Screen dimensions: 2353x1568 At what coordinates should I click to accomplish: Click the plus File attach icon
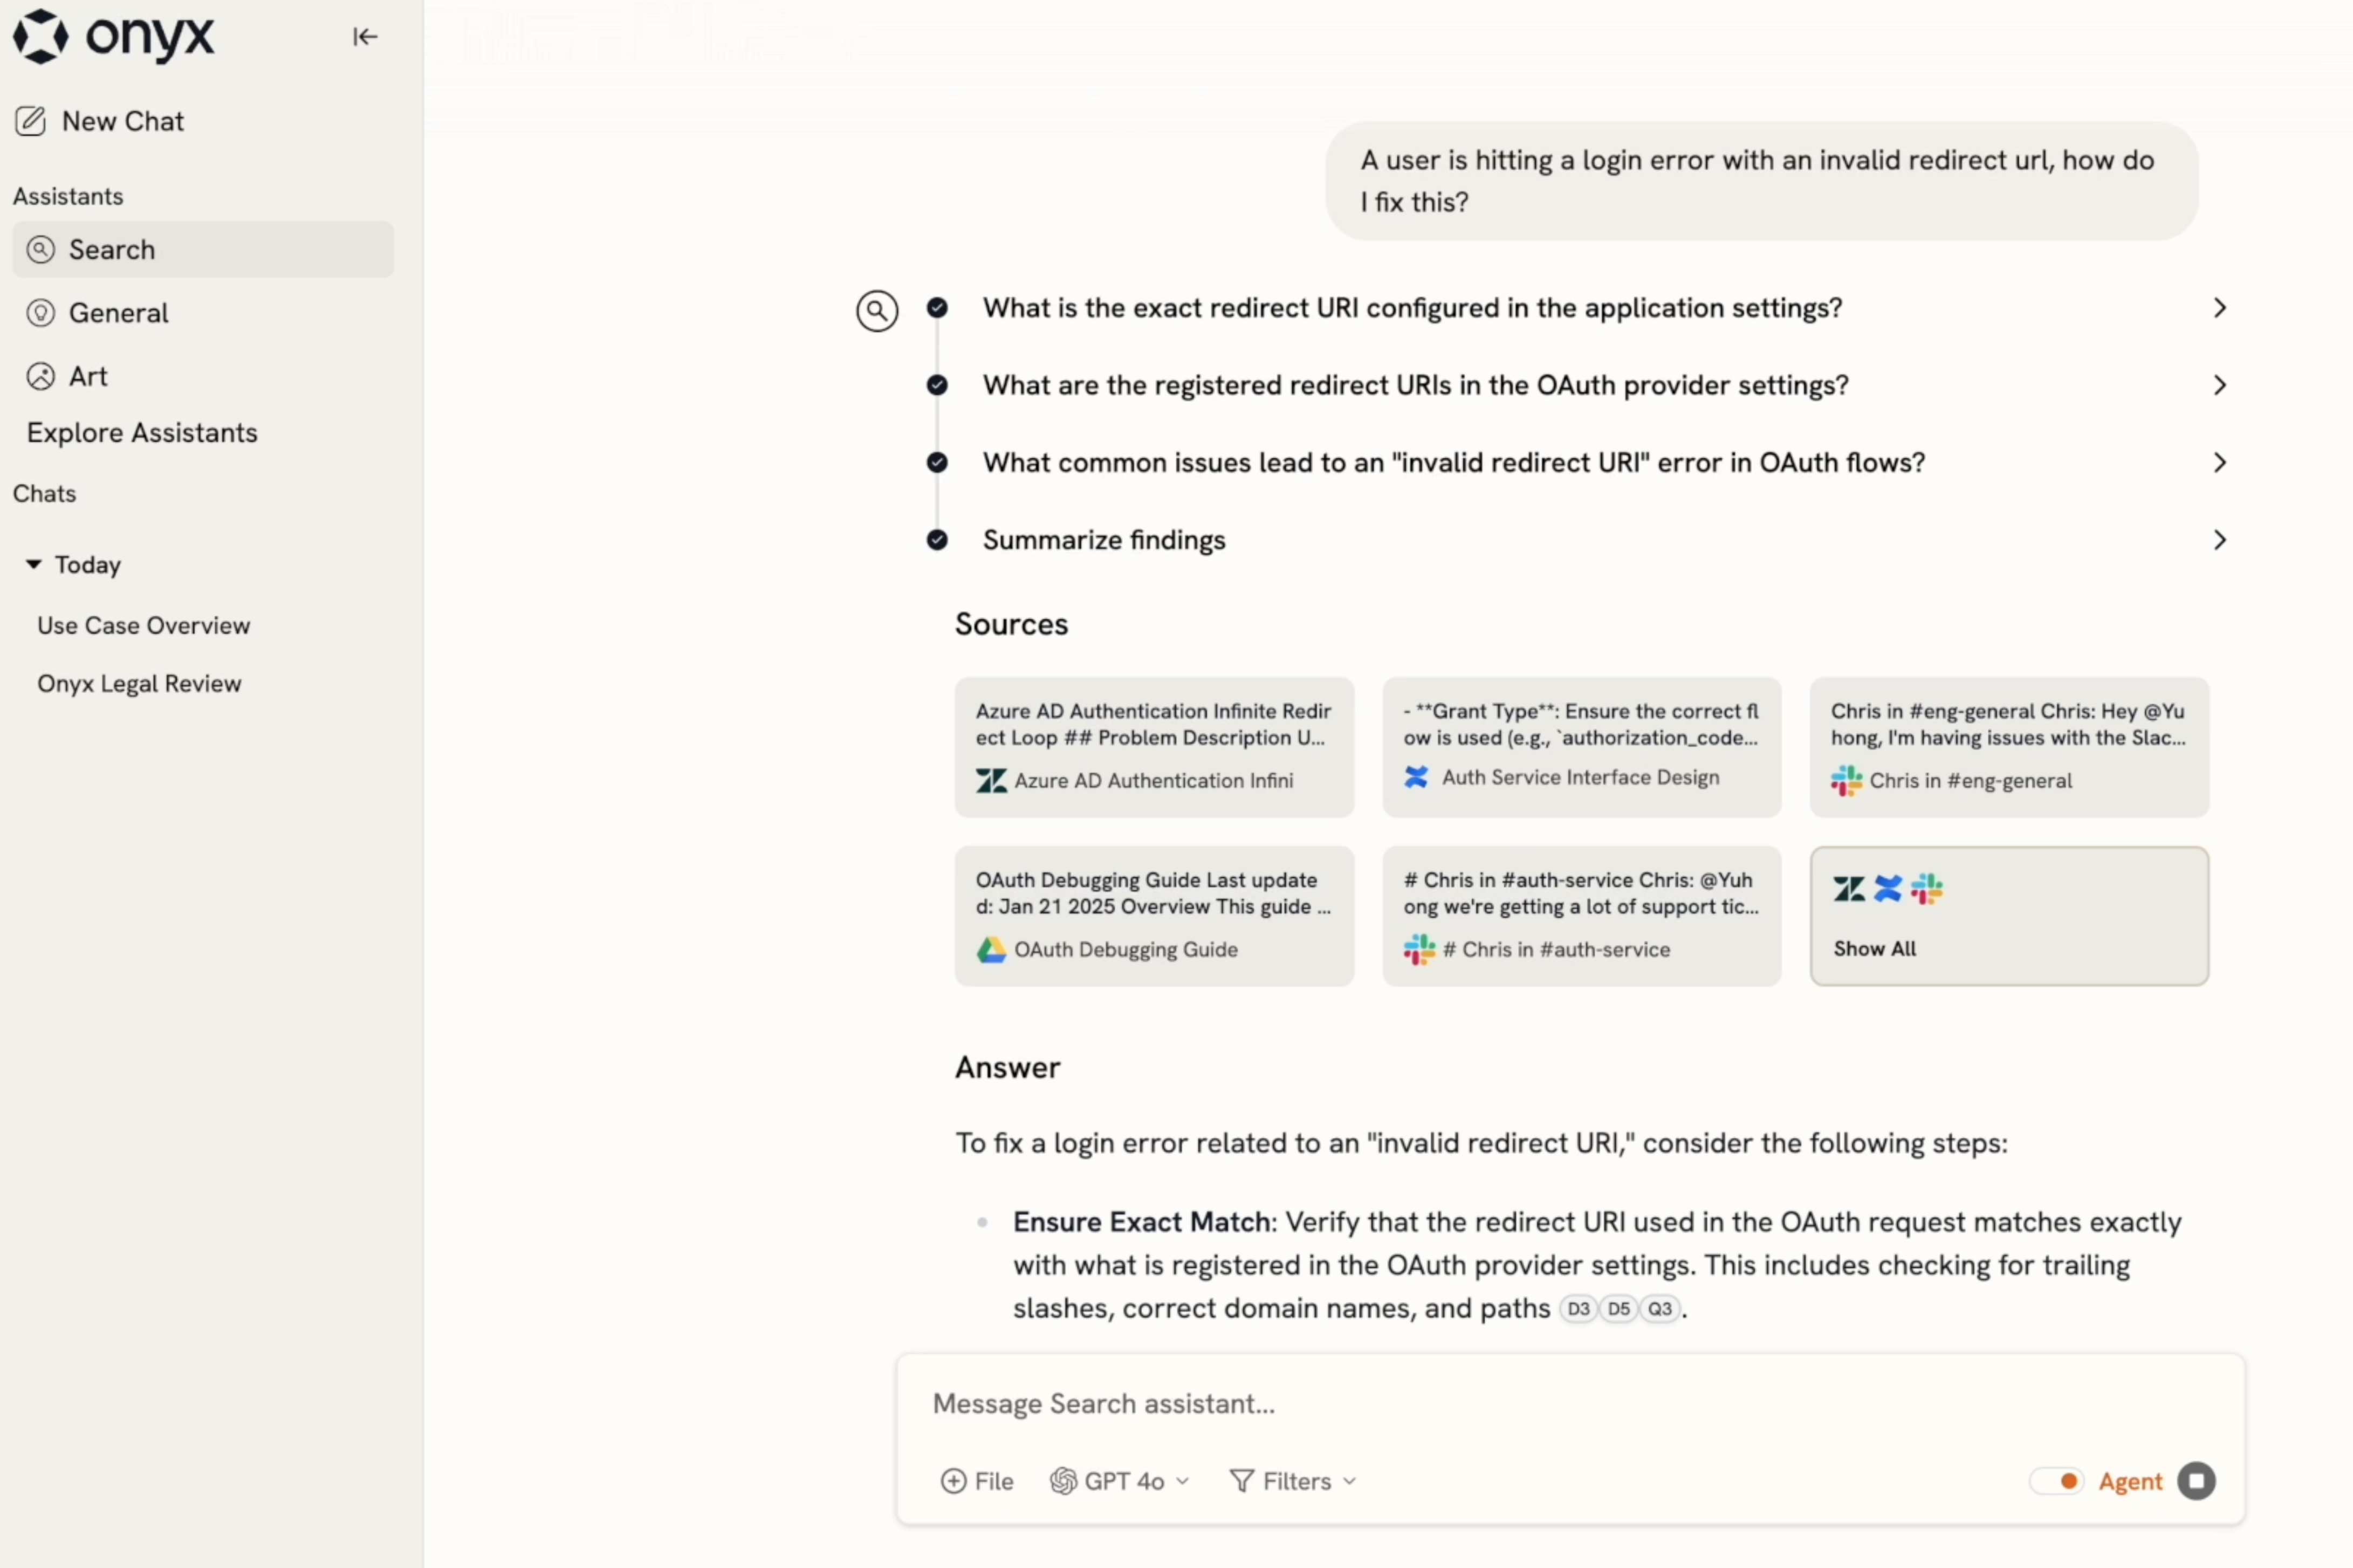[954, 1481]
